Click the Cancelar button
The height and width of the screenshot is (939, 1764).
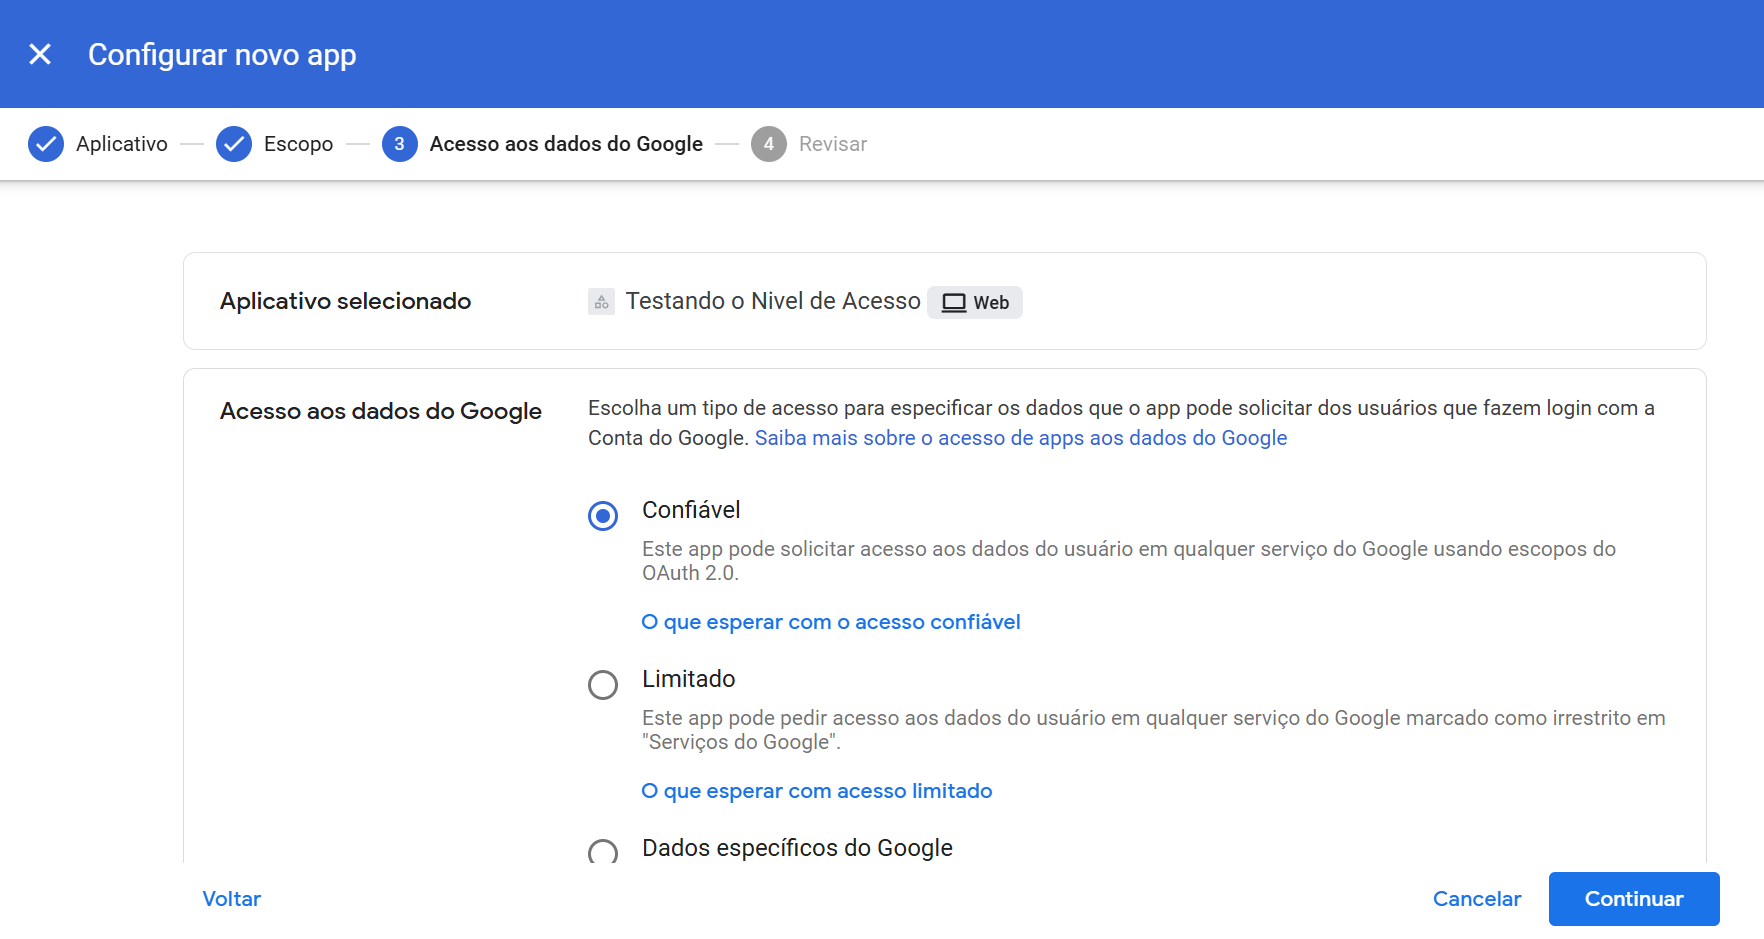click(1476, 899)
